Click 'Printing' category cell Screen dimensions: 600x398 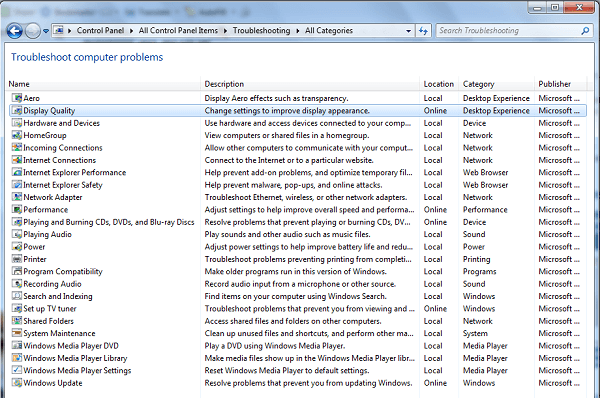[476, 259]
